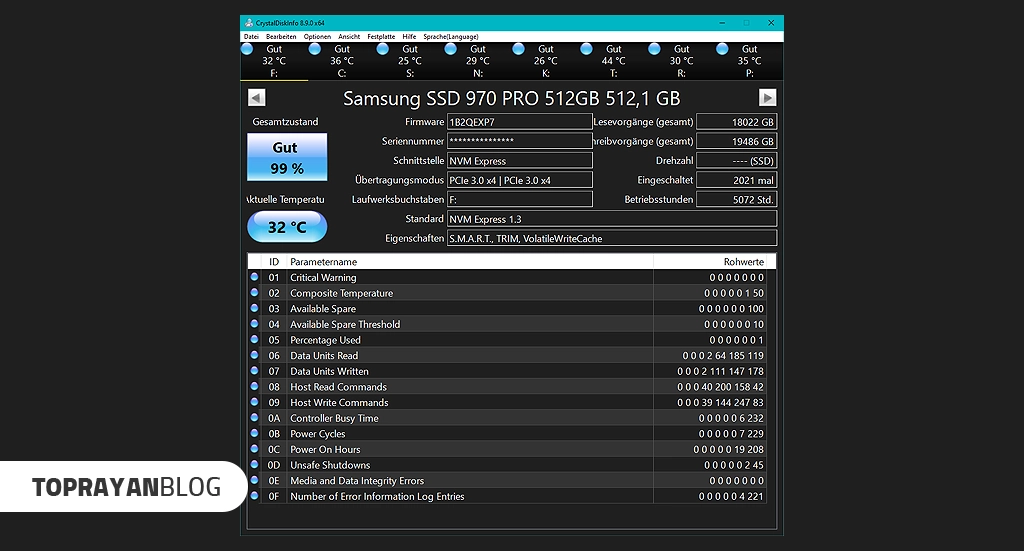Select drive F: in the disk bar
This screenshot has height=551, width=1024.
point(274,61)
